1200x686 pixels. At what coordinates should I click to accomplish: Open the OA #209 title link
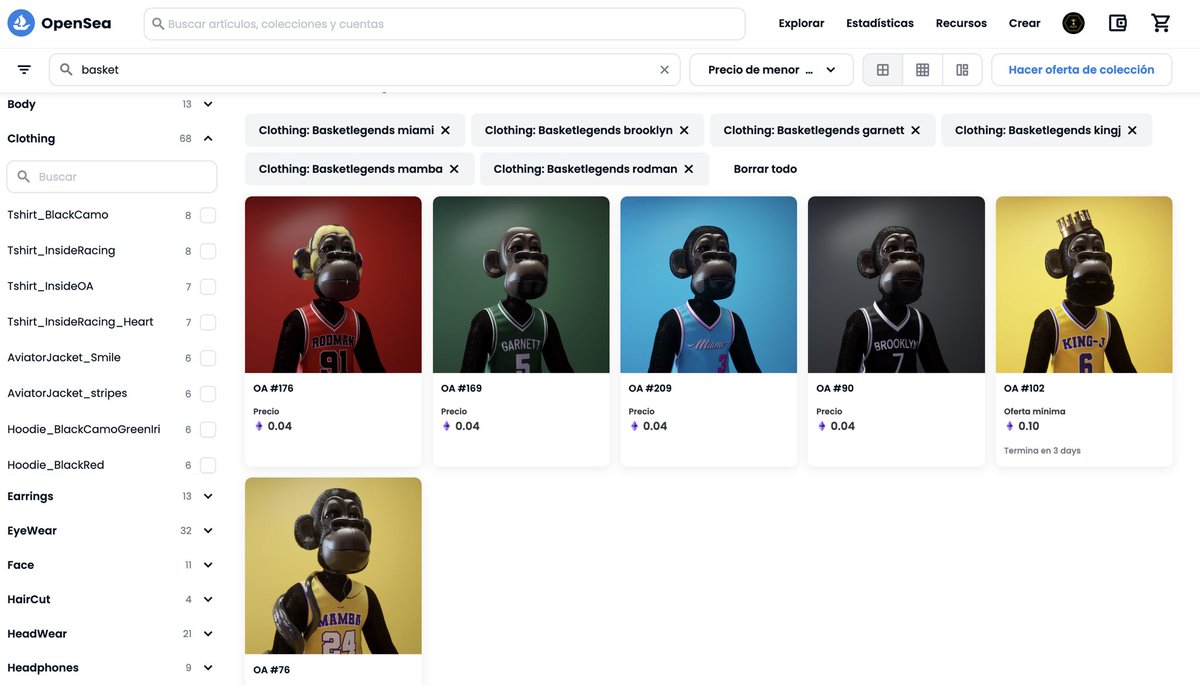coord(650,388)
